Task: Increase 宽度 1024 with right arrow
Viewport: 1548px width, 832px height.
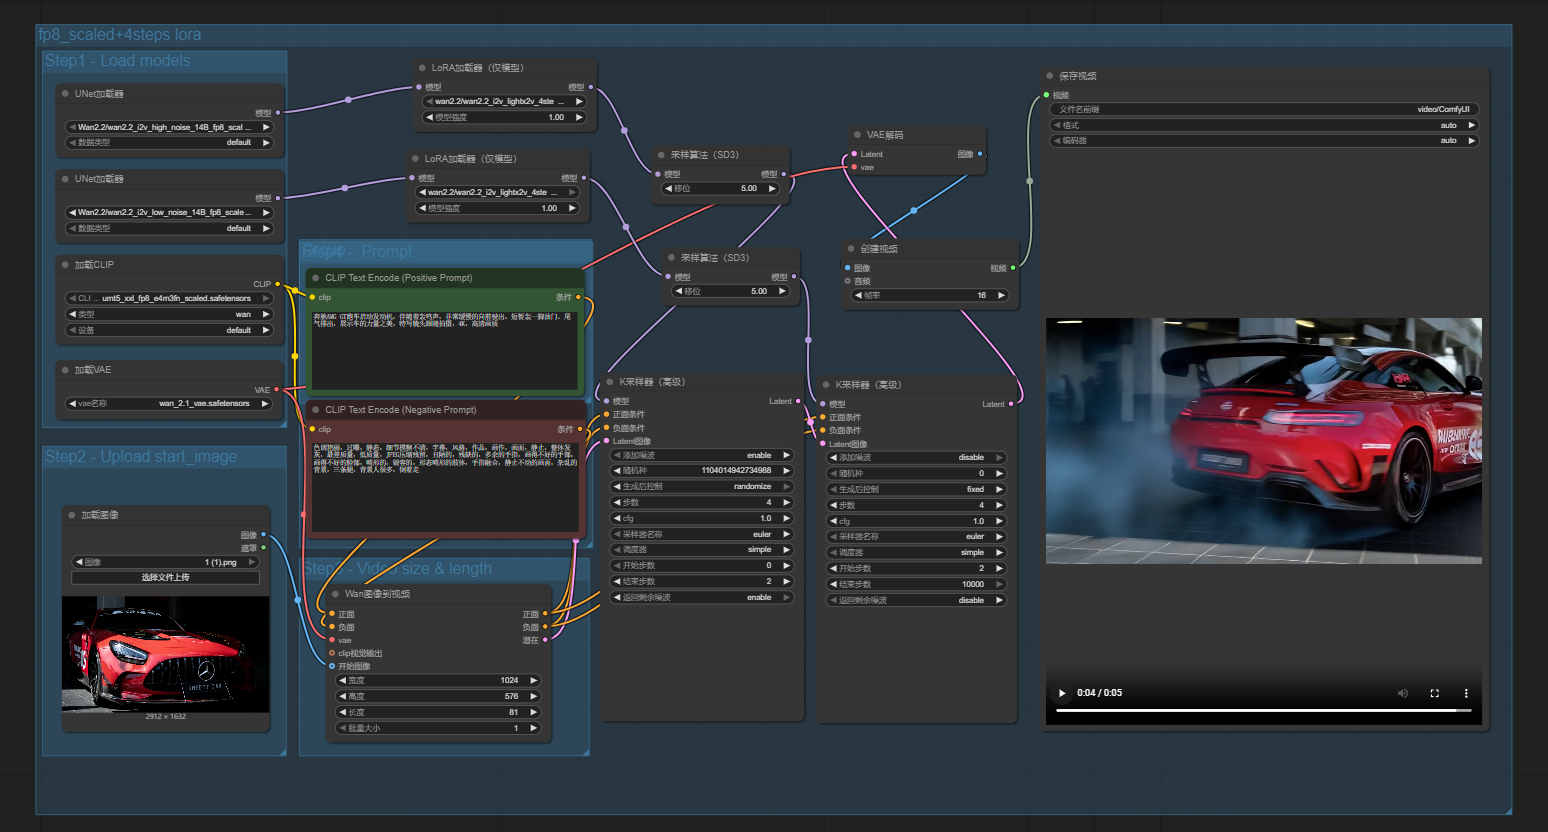Action: tap(534, 681)
